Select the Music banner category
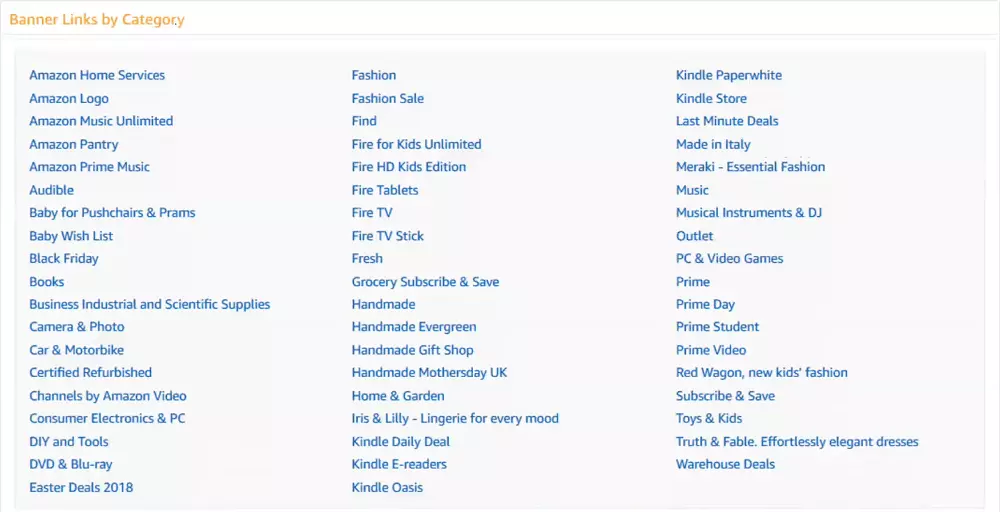The image size is (1000, 512). tap(692, 190)
